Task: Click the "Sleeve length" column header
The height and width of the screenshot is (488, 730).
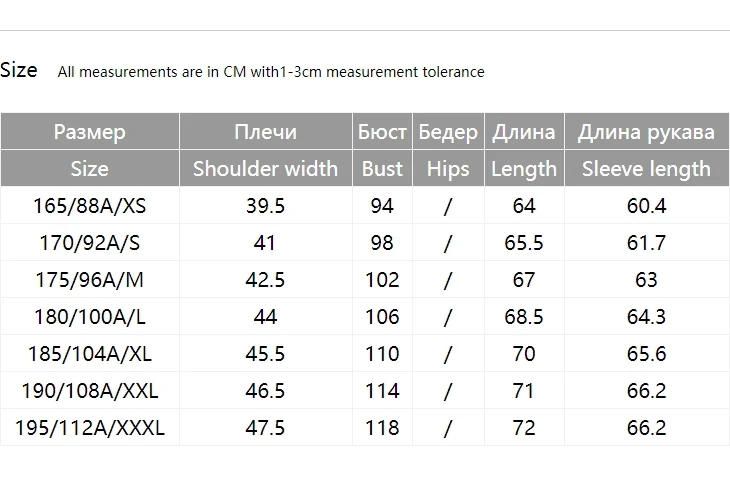Action: pos(646,169)
